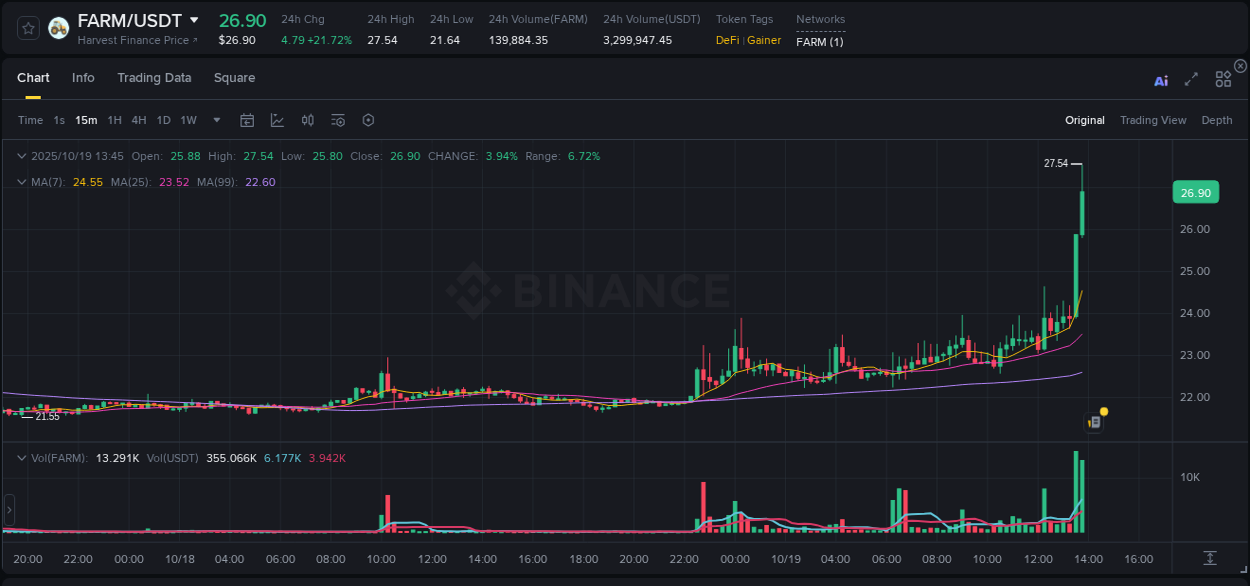The width and height of the screenshot is (1250, 586).
Task: Switch to the Depth view
Action: pos(1217,120)
